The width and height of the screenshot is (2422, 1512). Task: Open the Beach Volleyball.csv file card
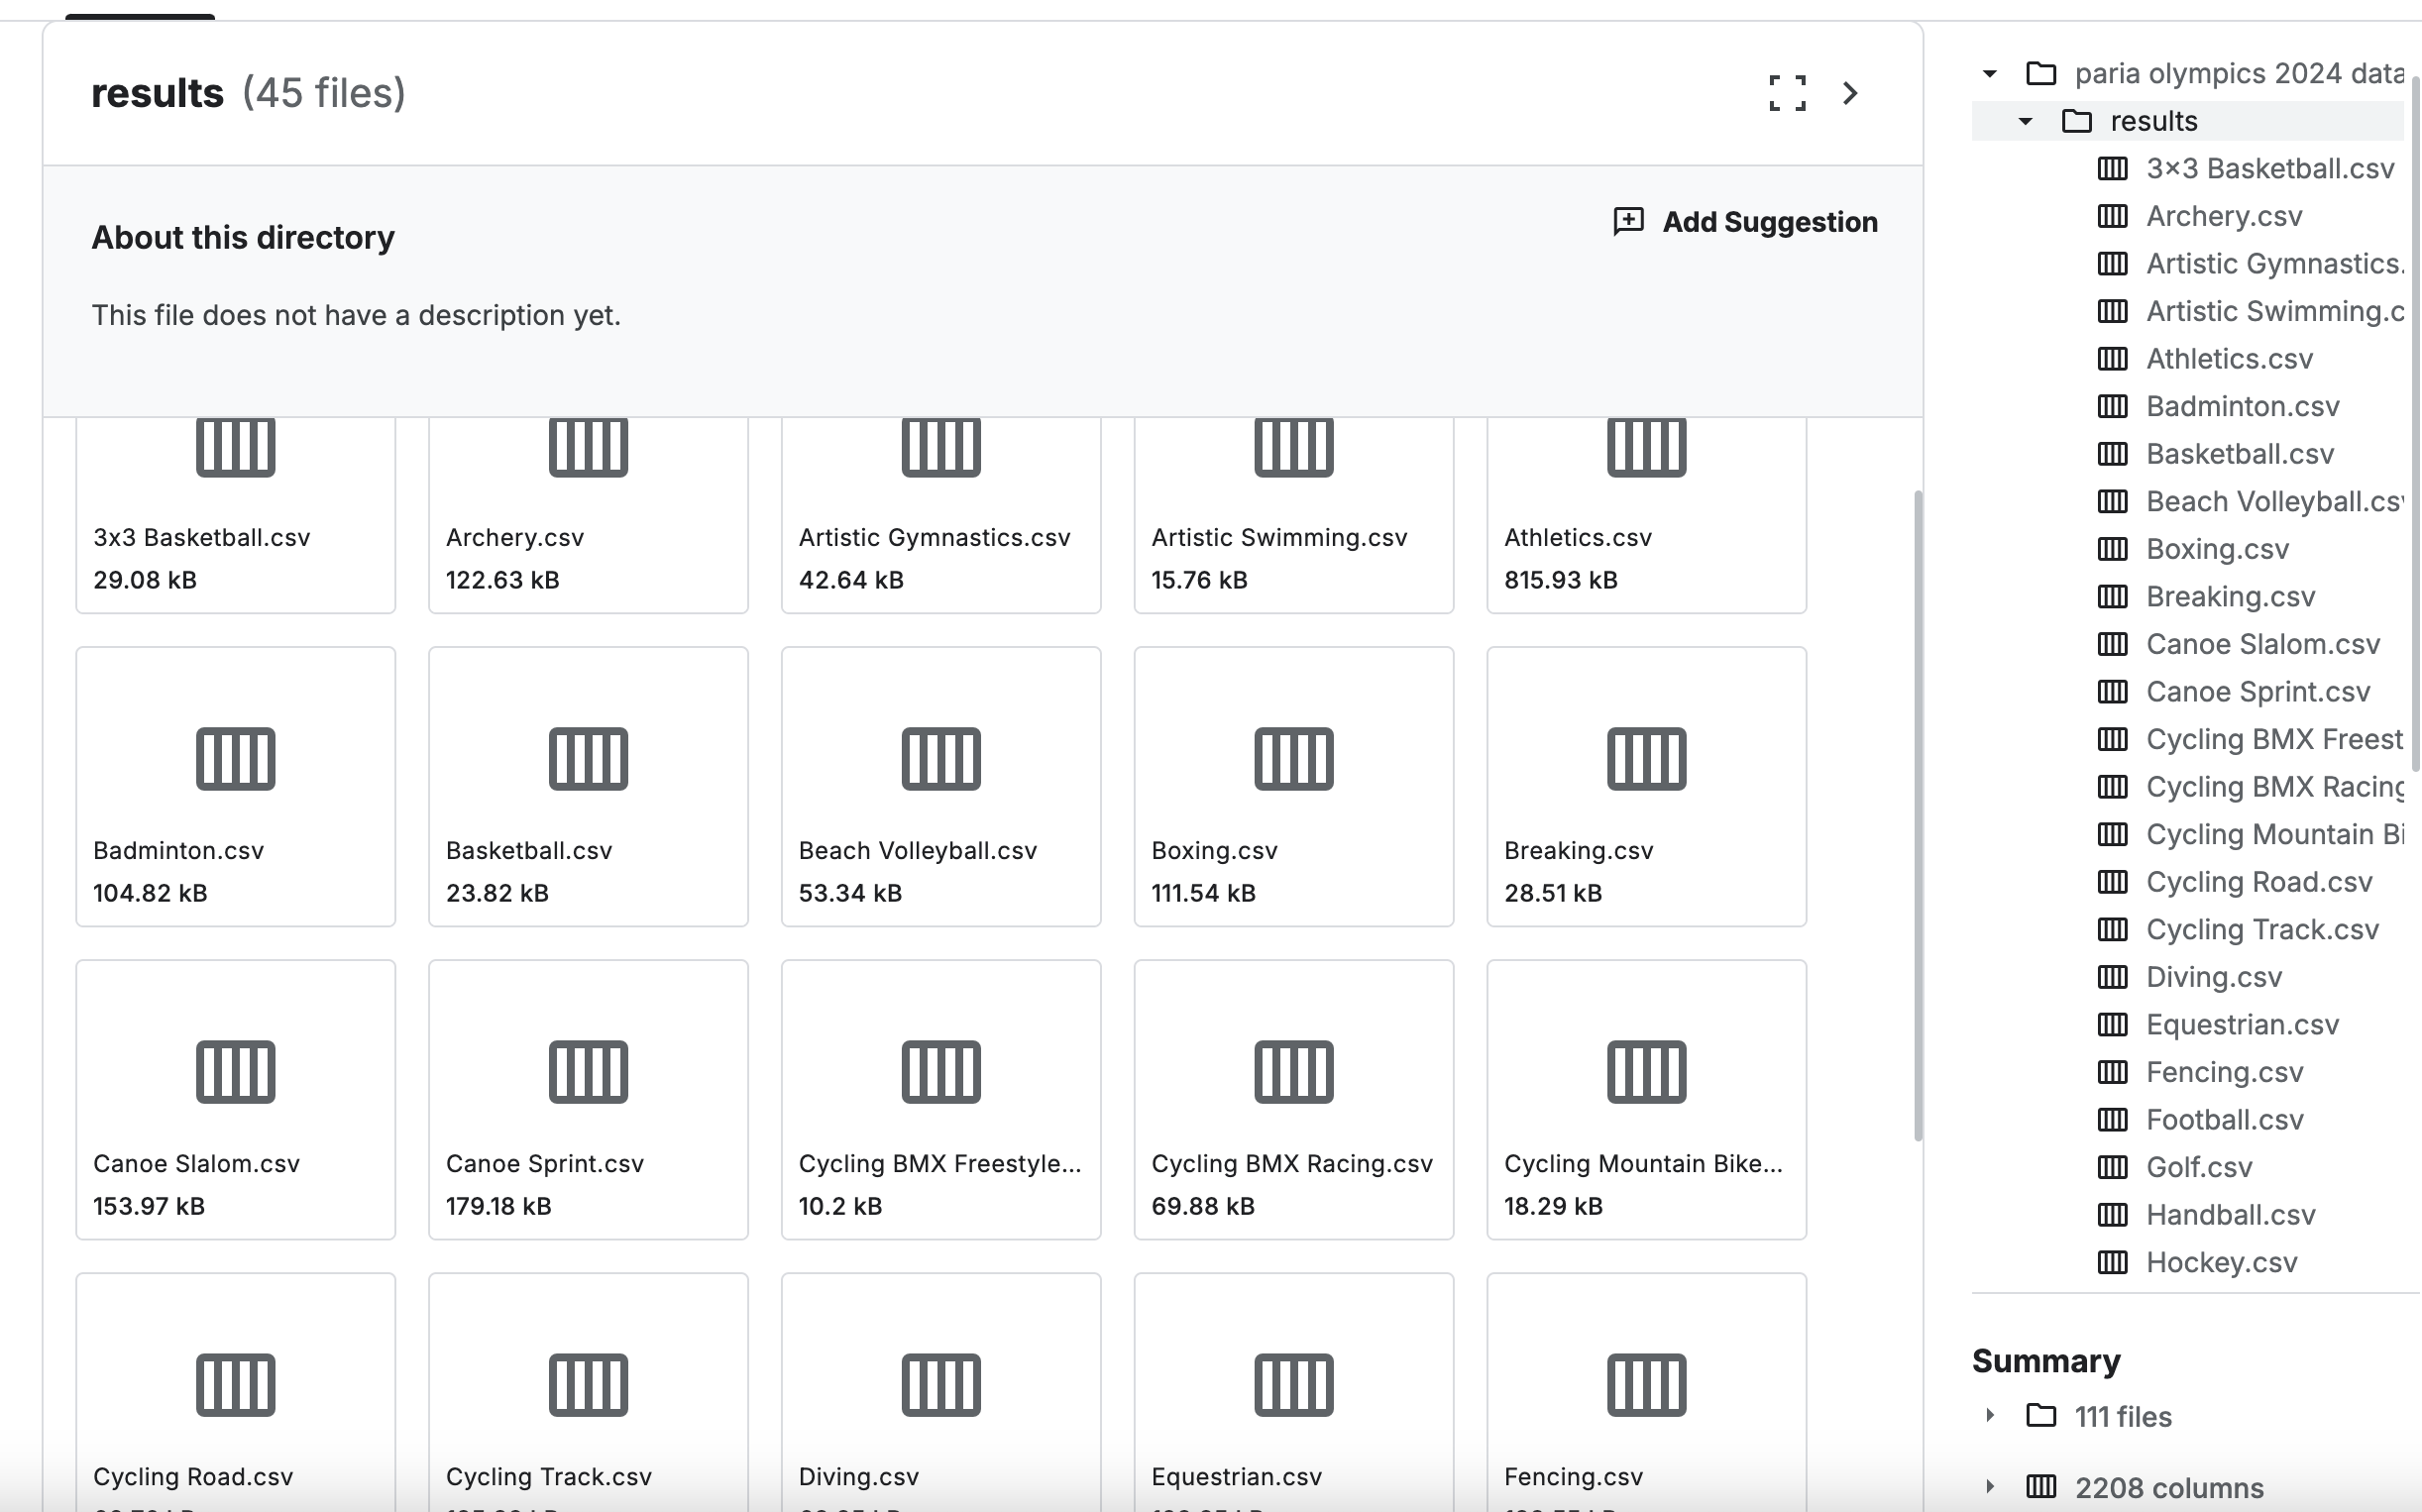point(940,786)
